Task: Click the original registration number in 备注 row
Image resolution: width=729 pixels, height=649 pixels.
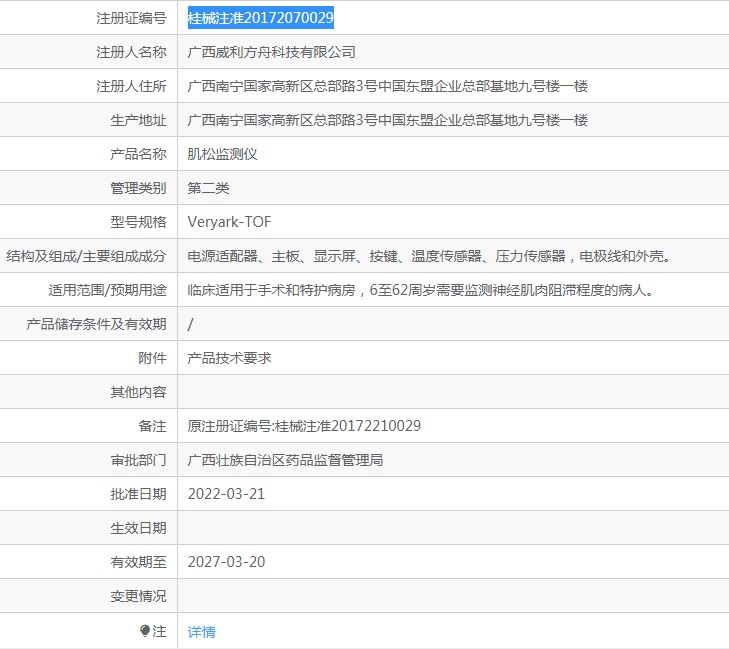Action: tap(304, 426)
